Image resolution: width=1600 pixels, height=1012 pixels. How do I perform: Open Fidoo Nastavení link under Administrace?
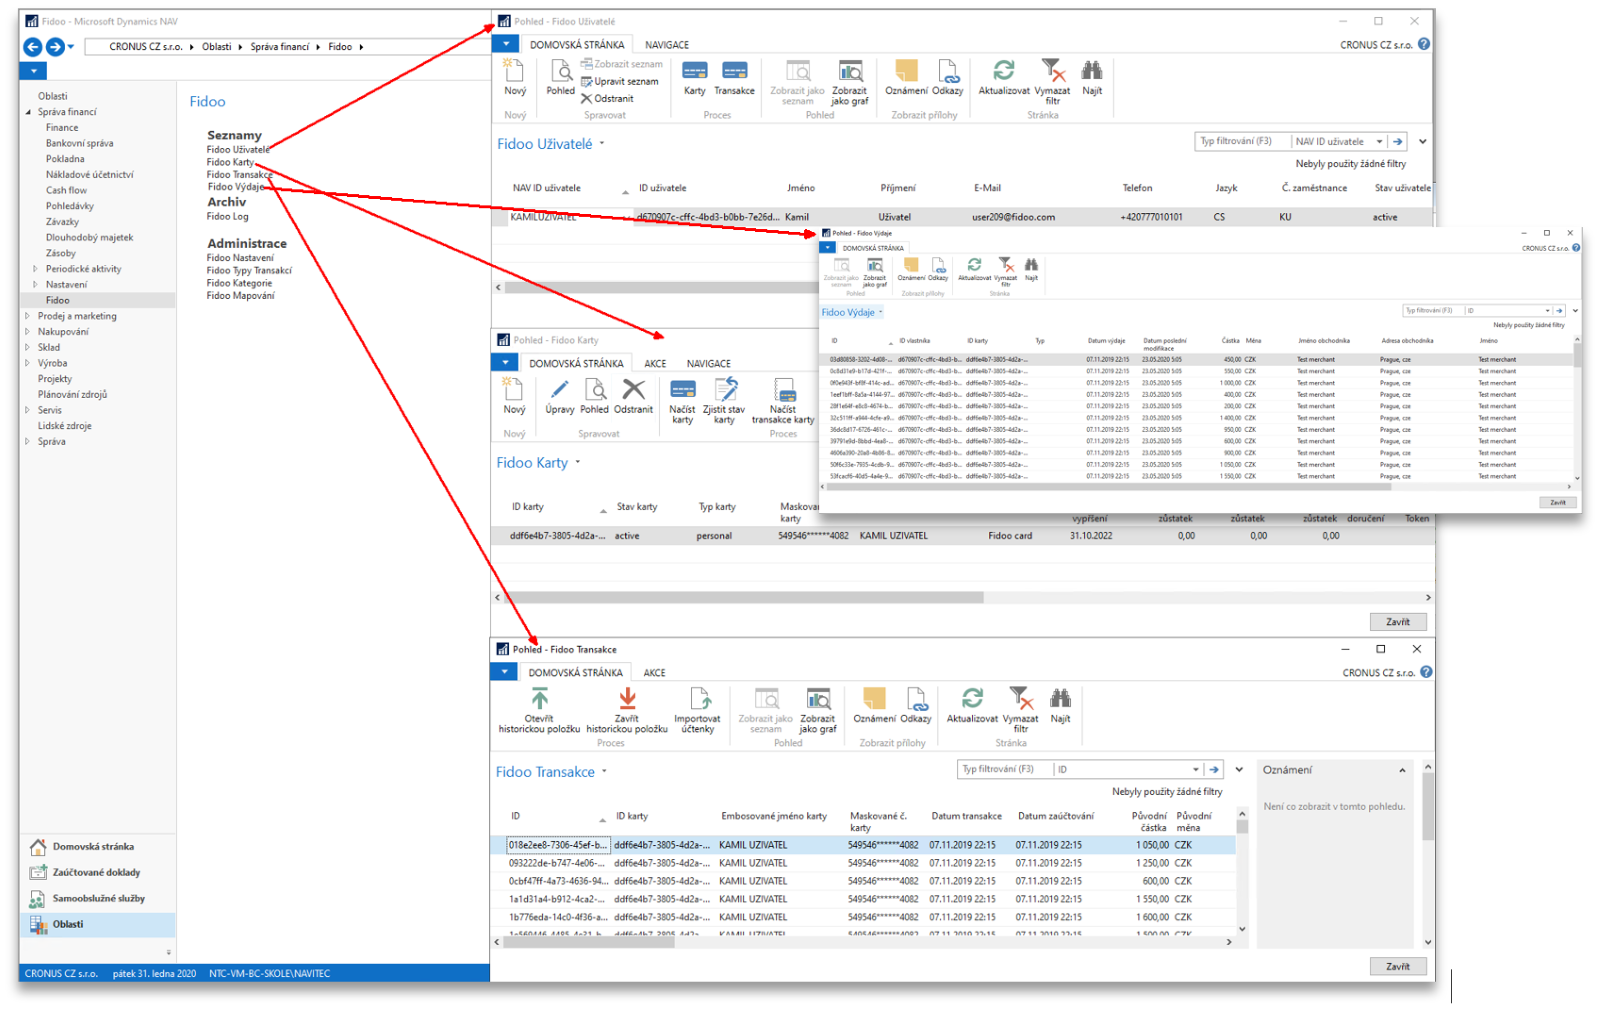pyautogui.click(x=240, y=258)
